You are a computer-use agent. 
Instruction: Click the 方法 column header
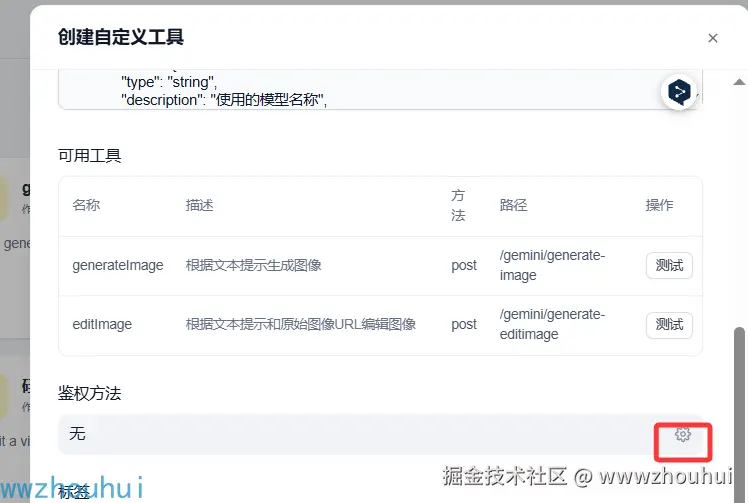point(458,205)
